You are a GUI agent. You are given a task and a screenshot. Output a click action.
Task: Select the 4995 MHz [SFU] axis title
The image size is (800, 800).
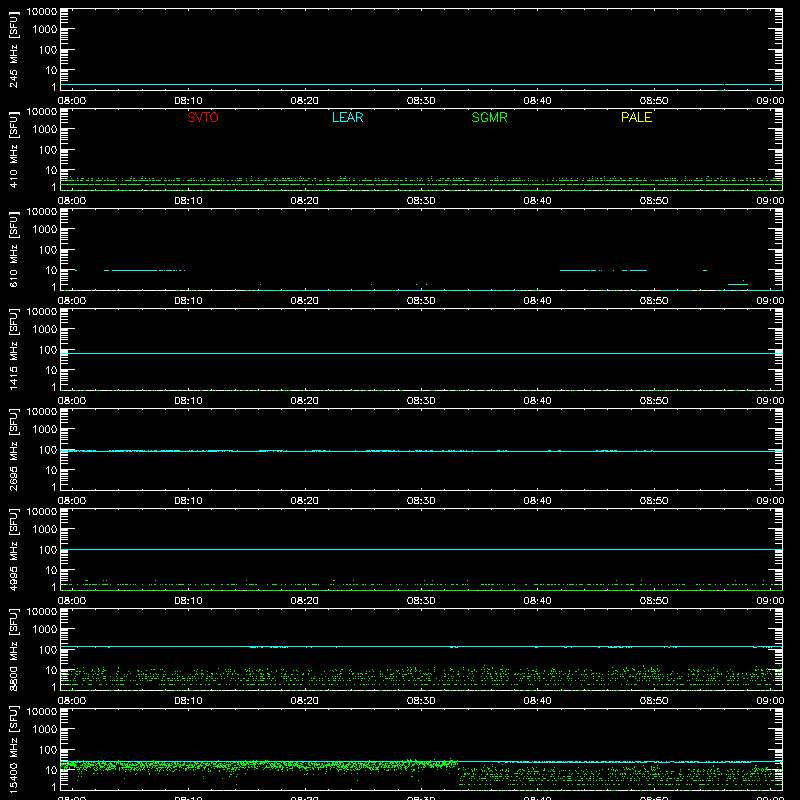pyautogui.click(x=14, y=550)
